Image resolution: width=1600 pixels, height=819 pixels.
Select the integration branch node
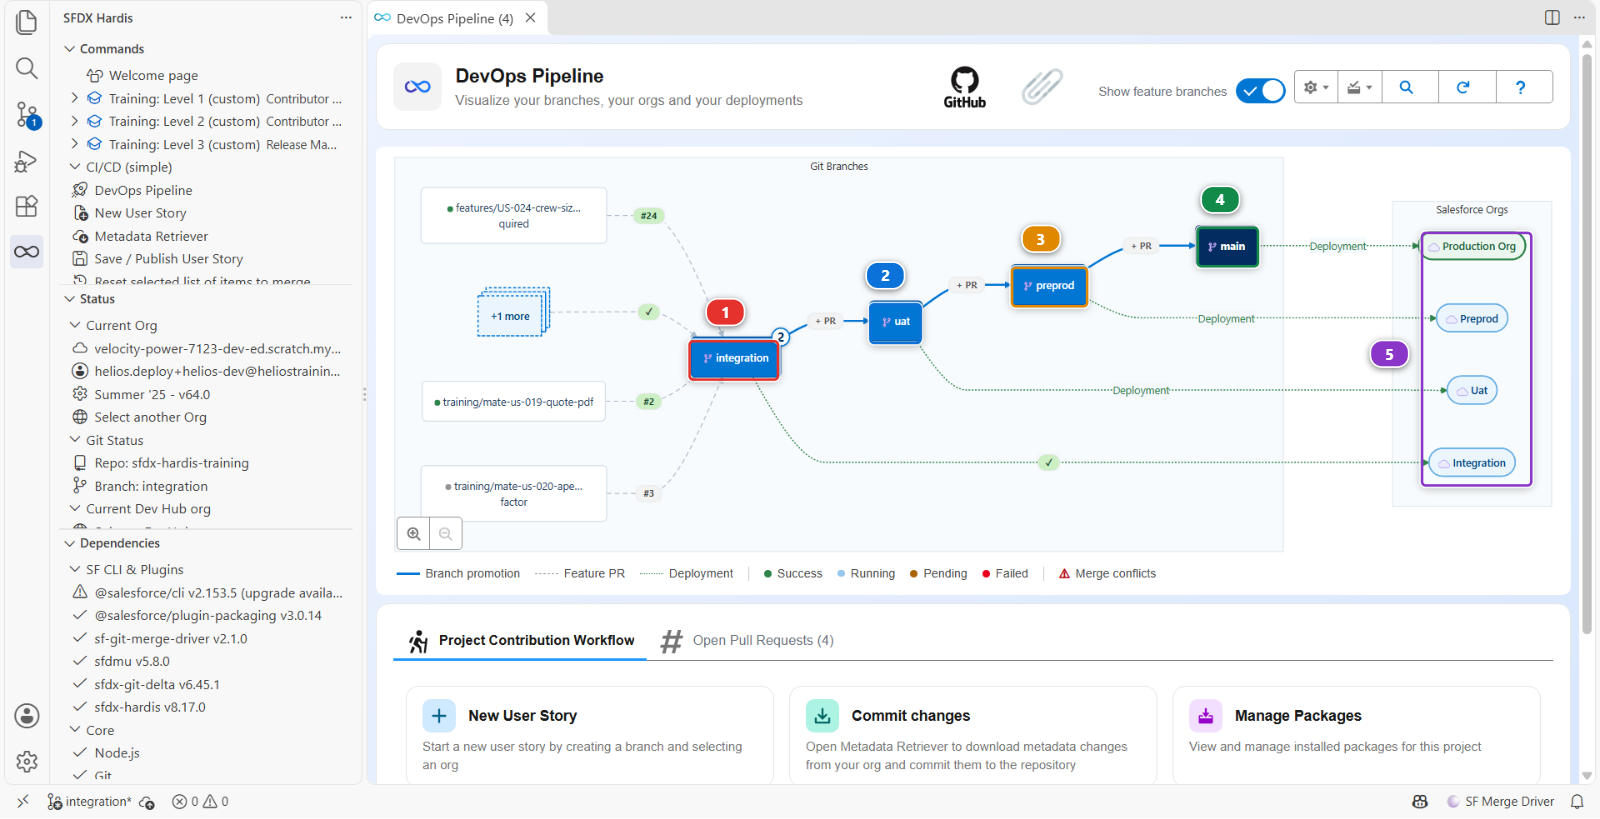(735, 358)
